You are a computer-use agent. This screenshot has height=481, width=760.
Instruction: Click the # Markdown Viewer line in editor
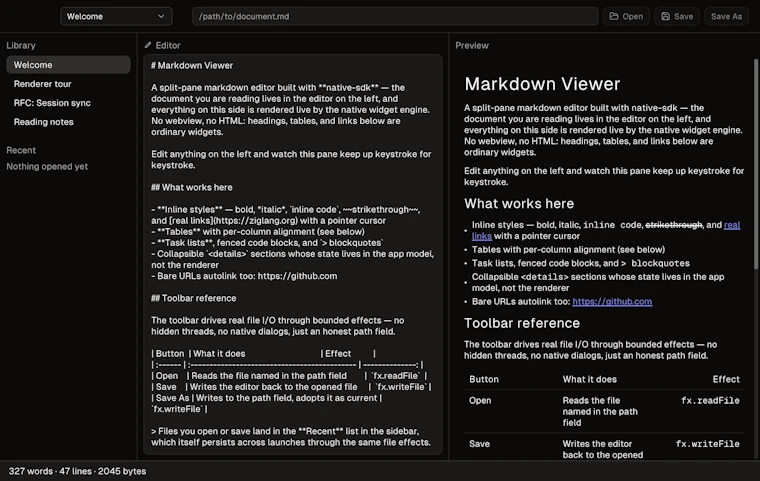(192, 65)
